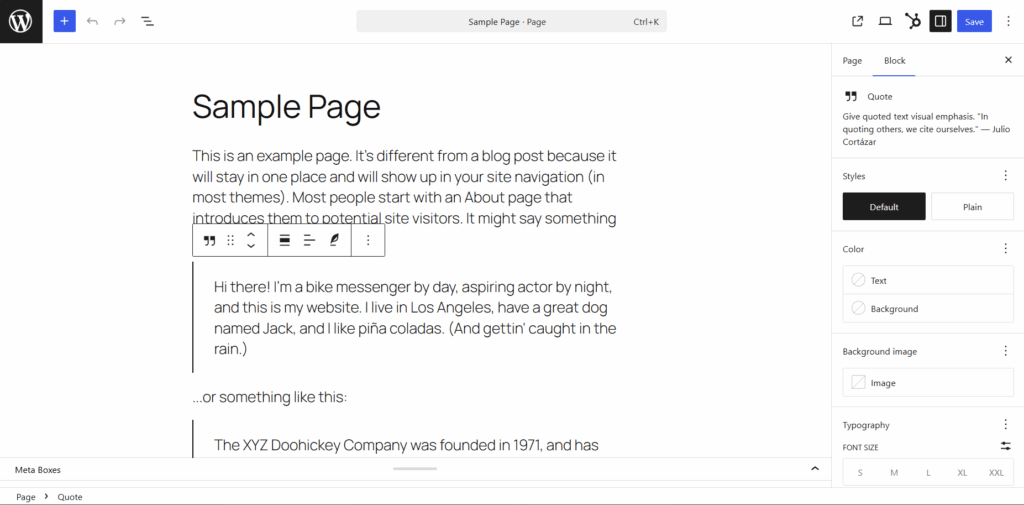Select the Default quote style
The height and width of the screenshot is (505, 1024).
[x=884, y=206]
